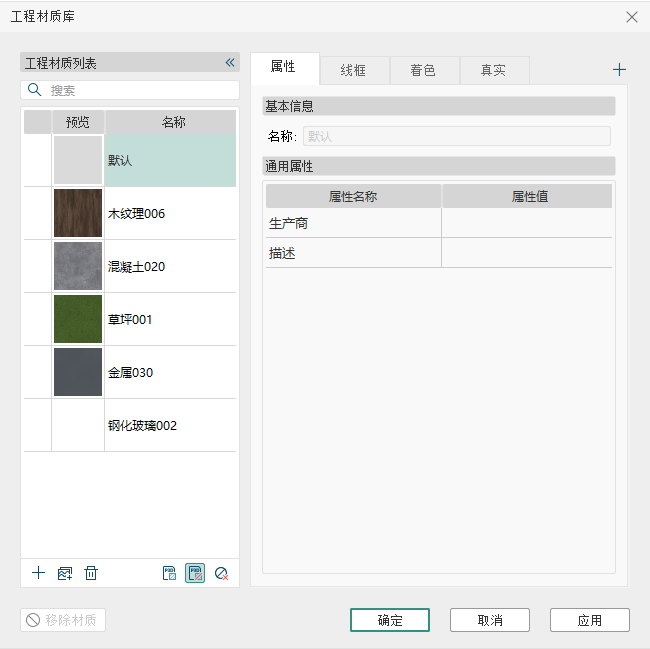Click the circle icon with red X

point(221,573)
